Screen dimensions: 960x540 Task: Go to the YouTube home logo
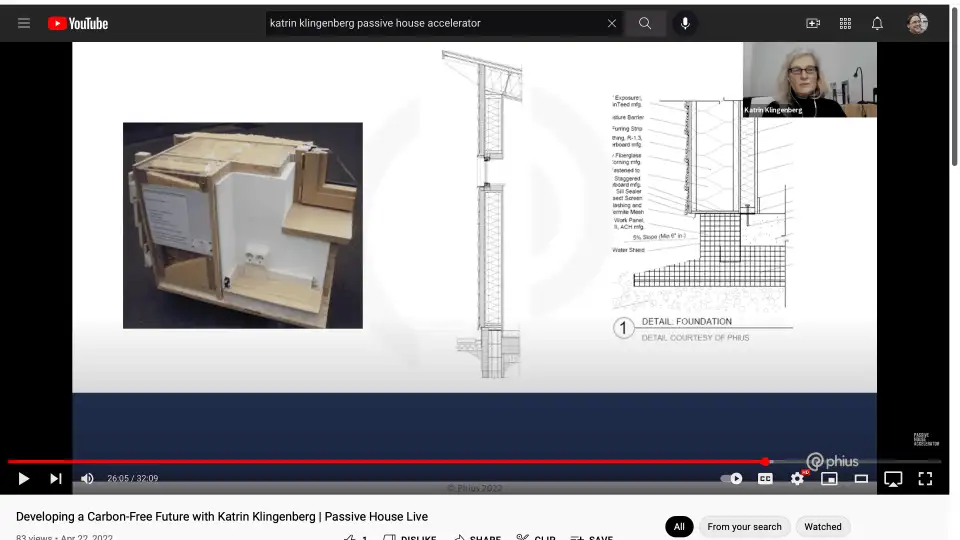78,23
